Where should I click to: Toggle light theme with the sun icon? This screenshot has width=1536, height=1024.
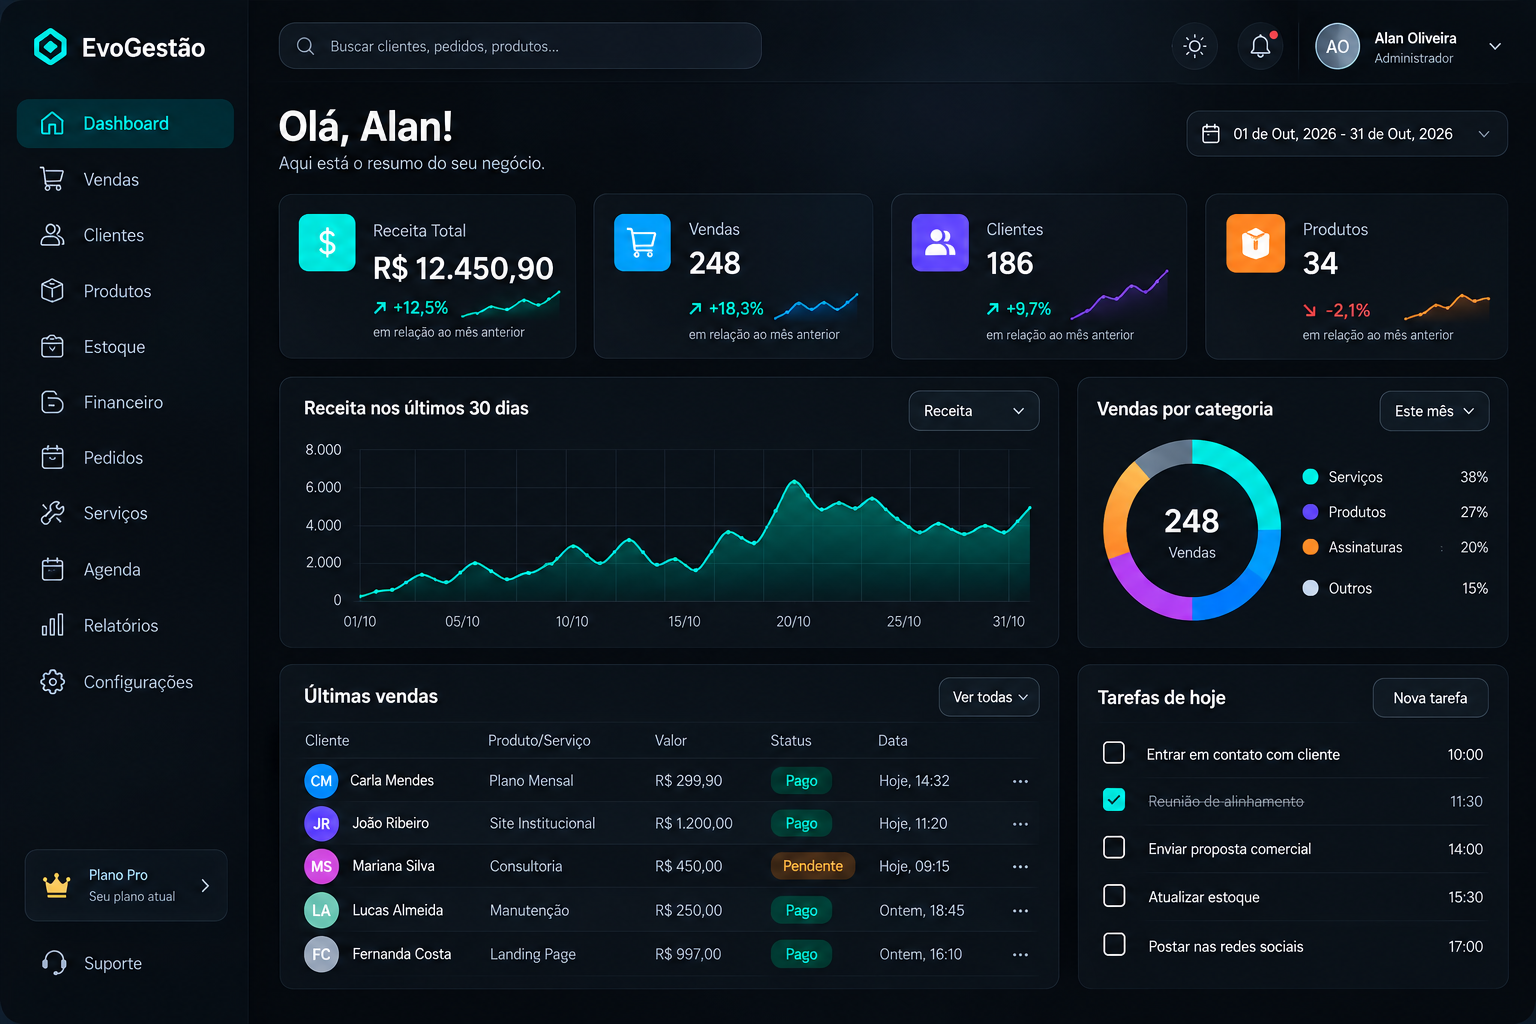[1194, 46]
